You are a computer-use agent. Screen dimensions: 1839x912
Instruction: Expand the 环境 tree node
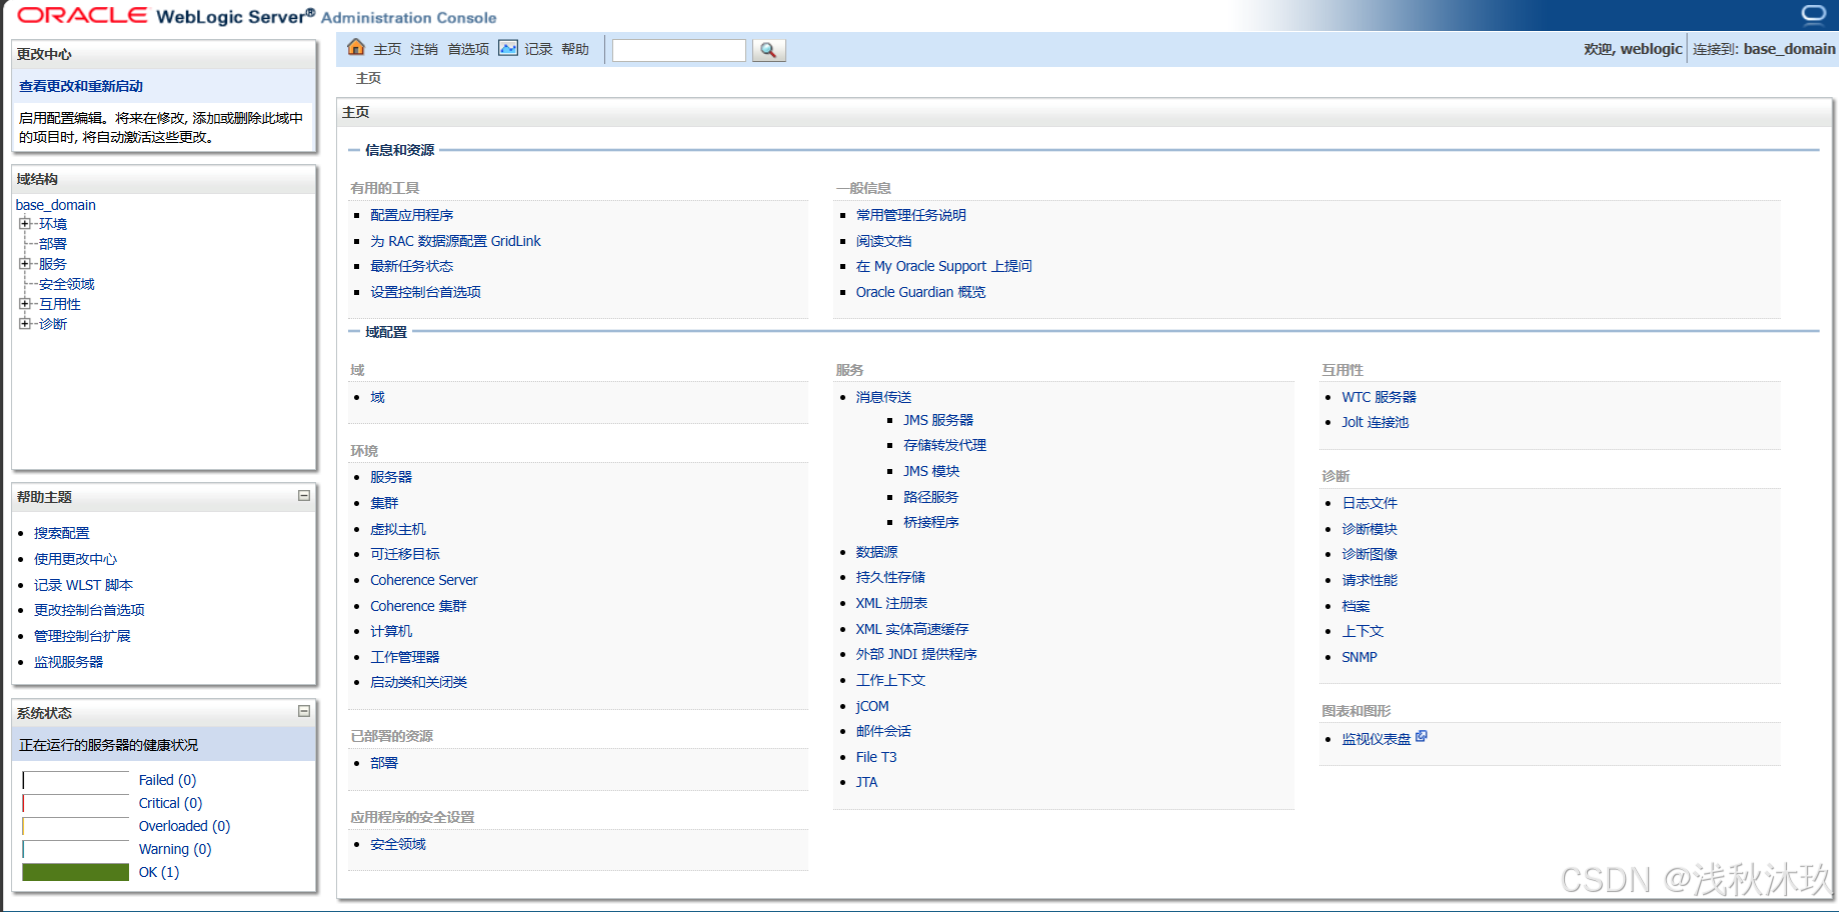pyautogui.click(x=26, y=223)
